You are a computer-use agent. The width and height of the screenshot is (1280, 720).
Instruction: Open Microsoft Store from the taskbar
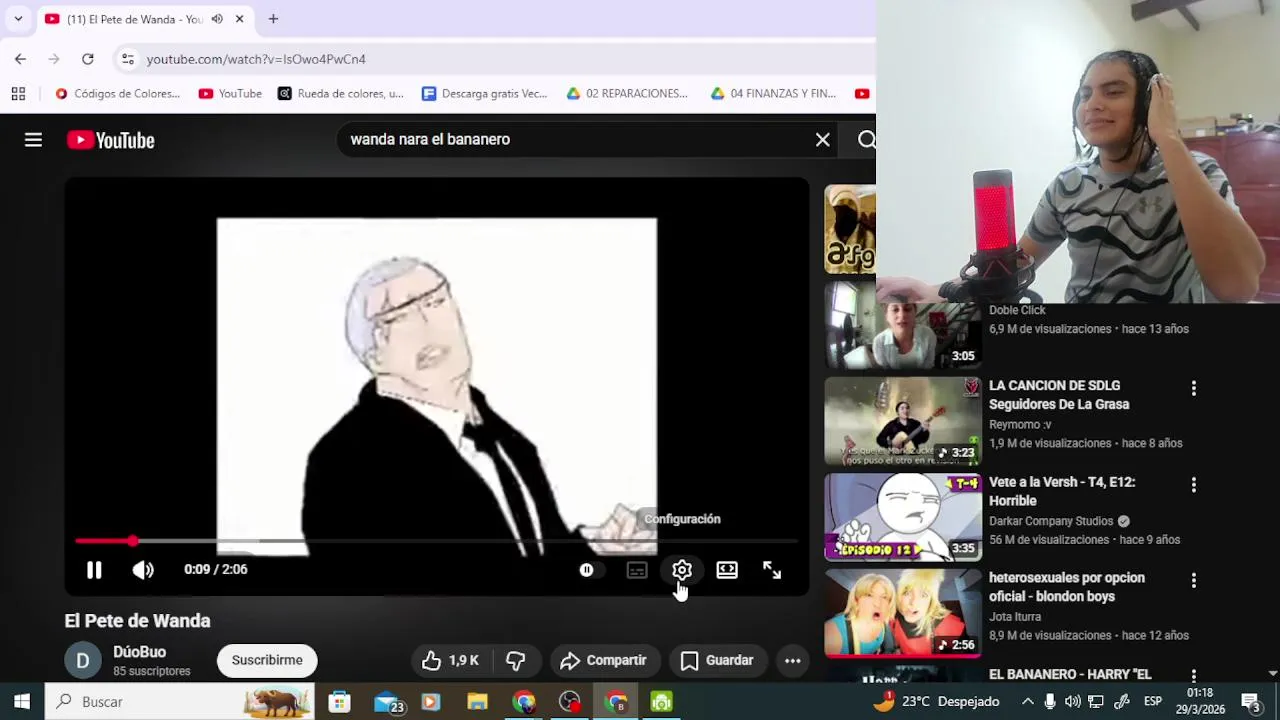click(x=340, y=702)
